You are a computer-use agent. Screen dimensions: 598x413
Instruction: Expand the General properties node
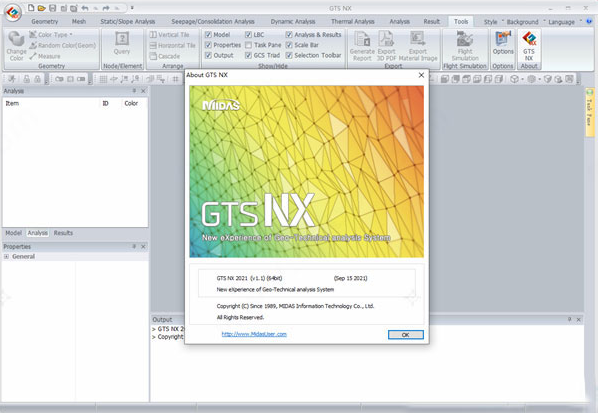6,257
